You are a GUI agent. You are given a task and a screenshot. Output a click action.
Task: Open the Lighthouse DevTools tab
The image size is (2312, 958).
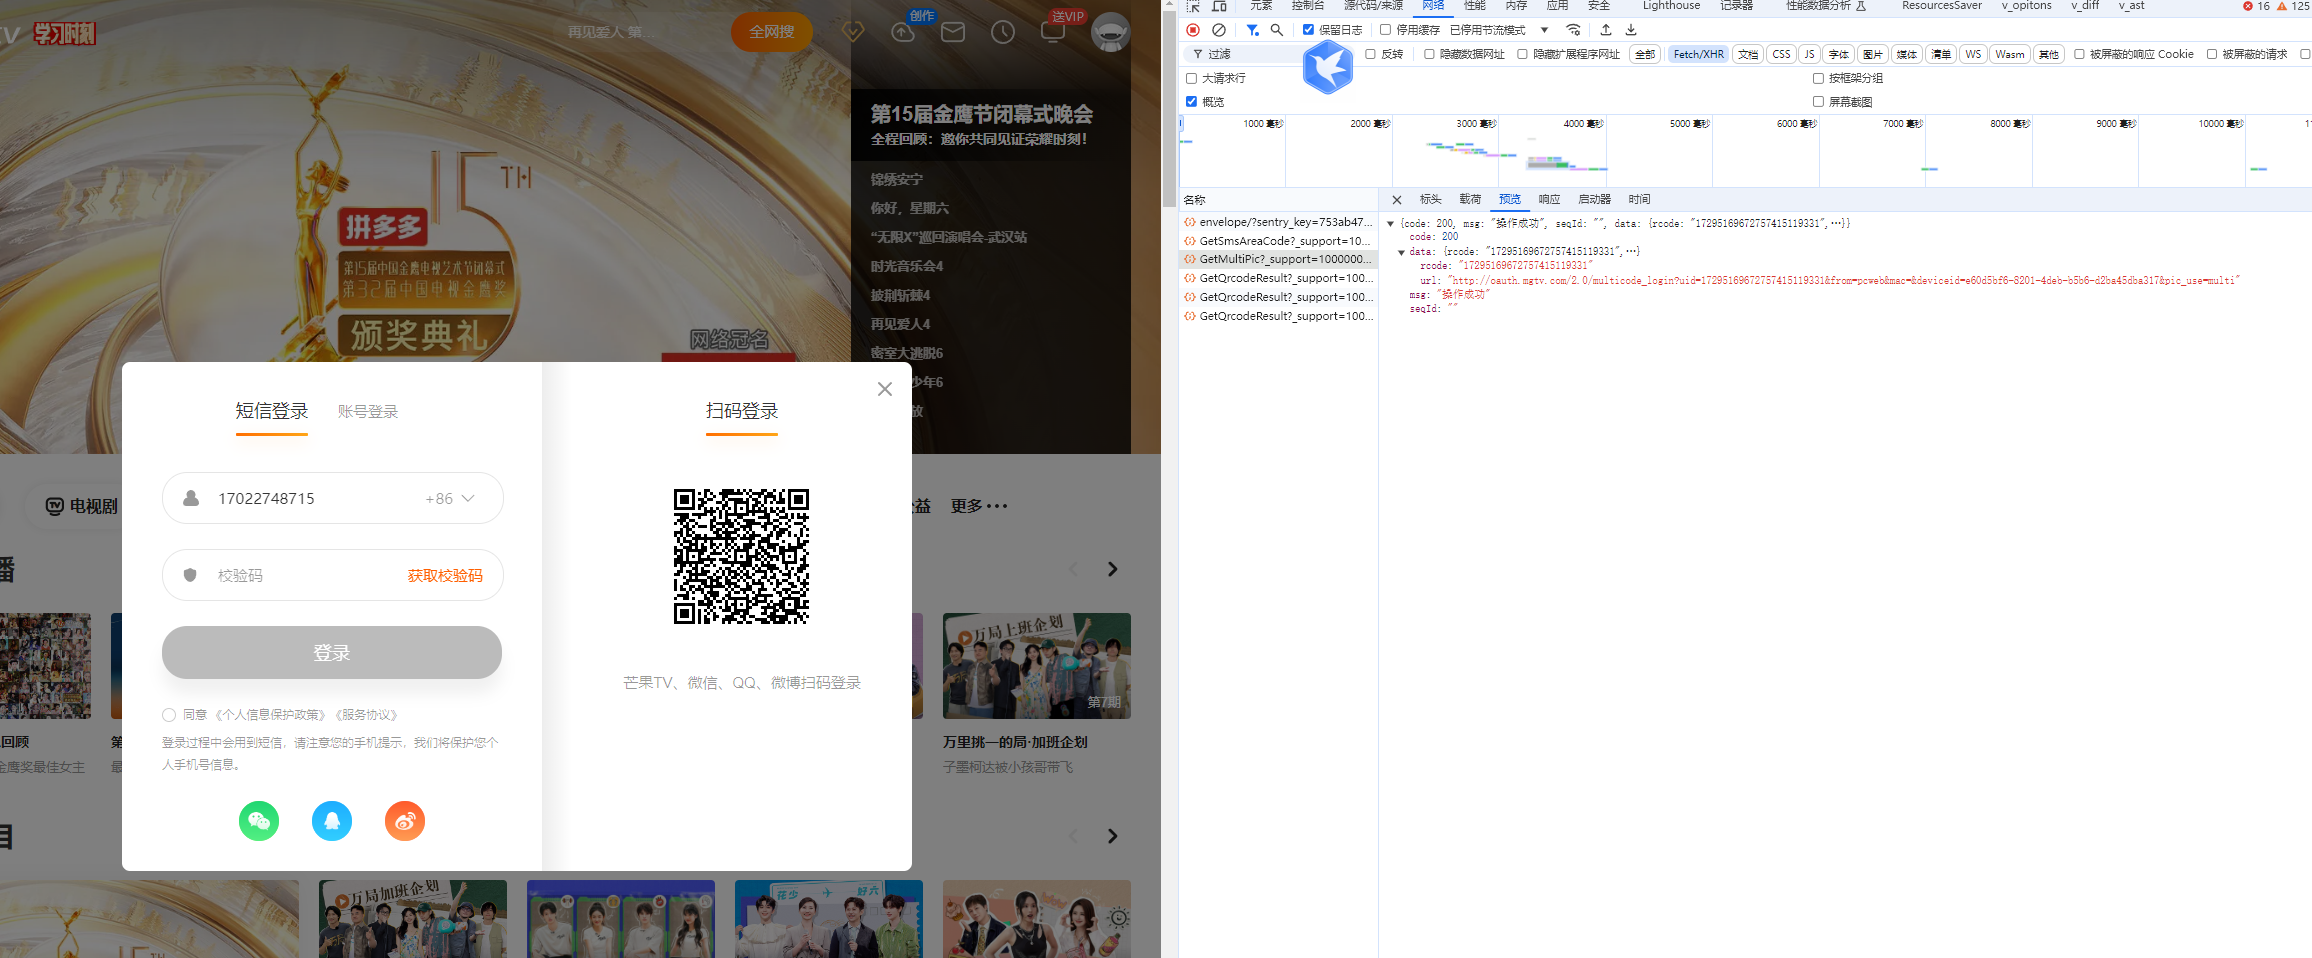tap(1671, 6)
